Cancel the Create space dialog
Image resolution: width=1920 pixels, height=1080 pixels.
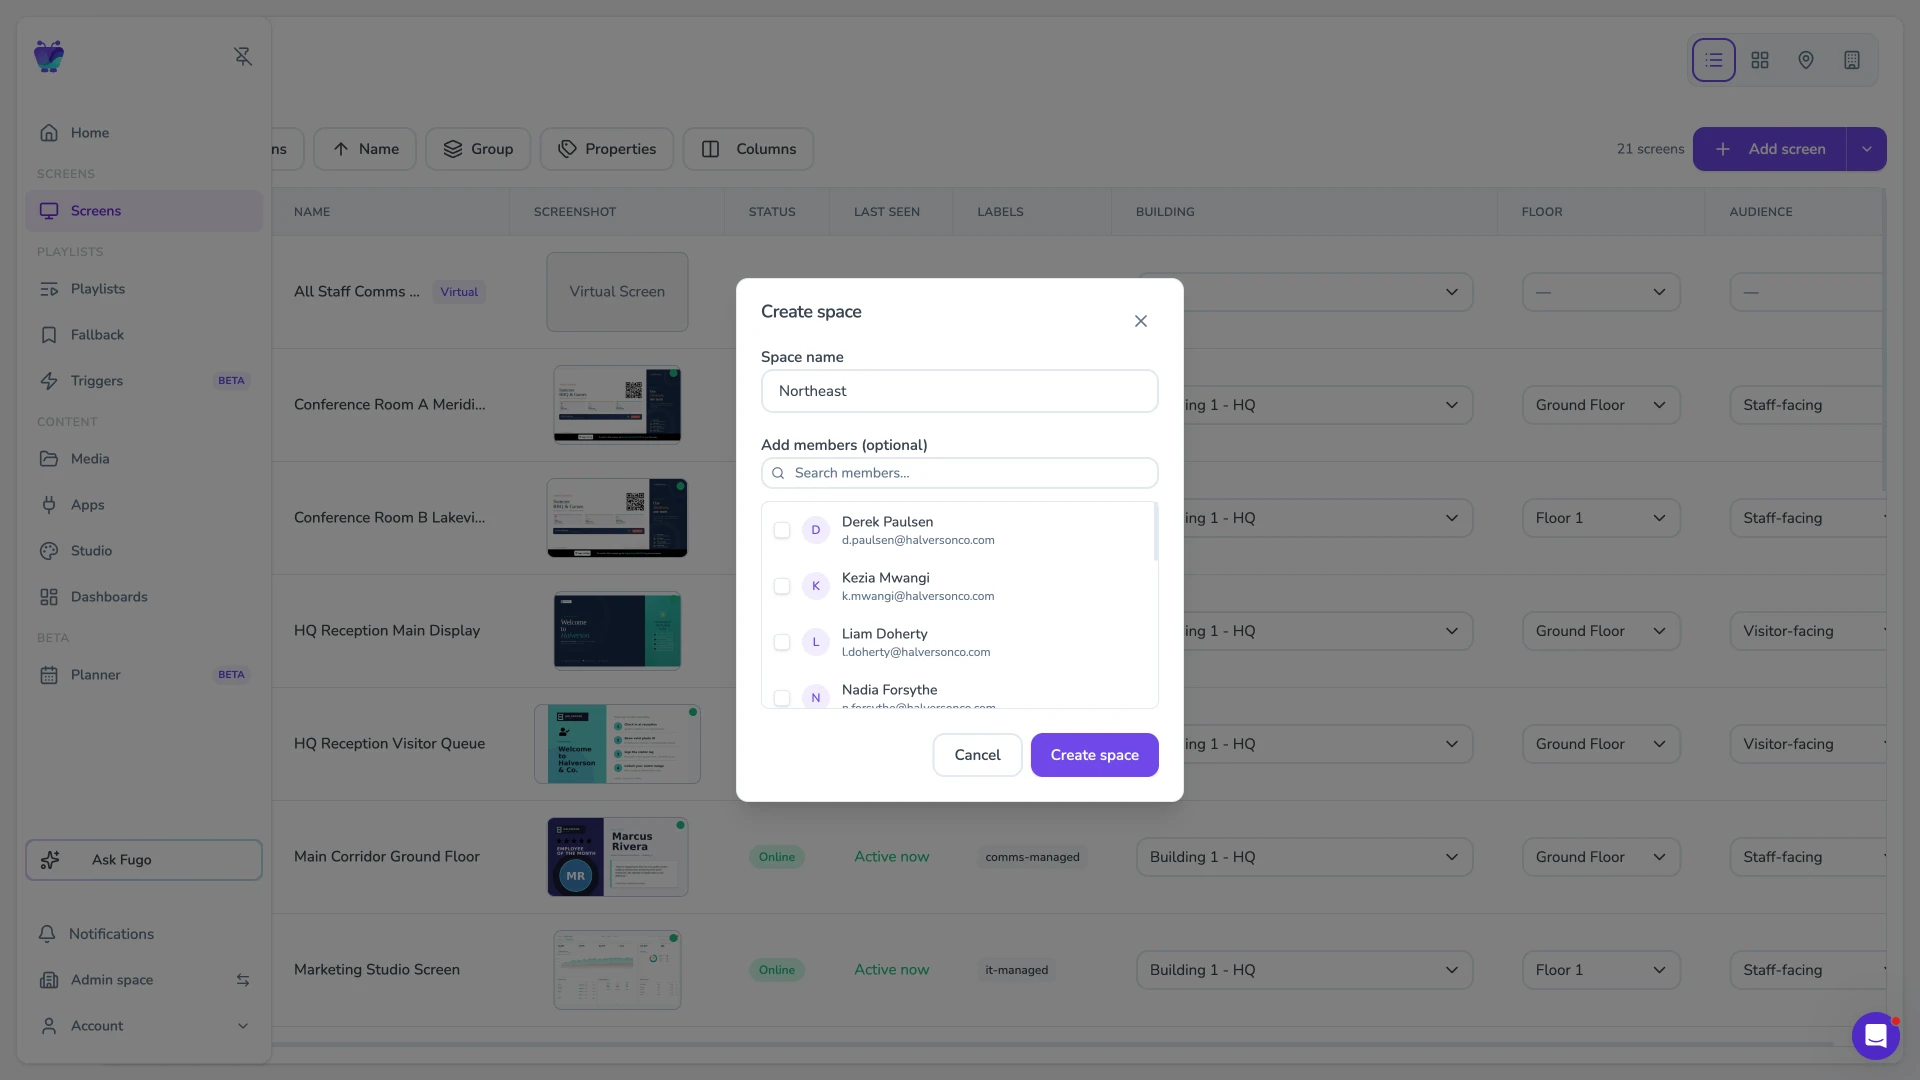pos(977,755)
